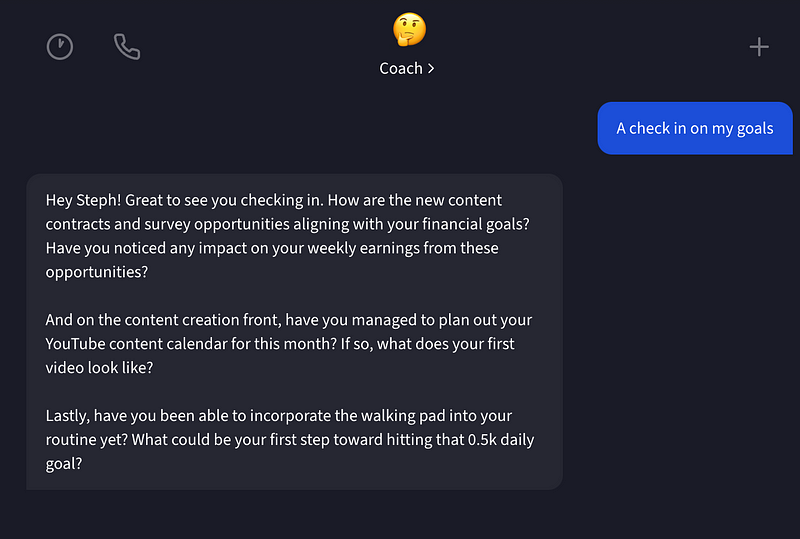This screenshot has height=539, width=800.
Task: Select the walking pad paragraph
Action: [290, 439]
